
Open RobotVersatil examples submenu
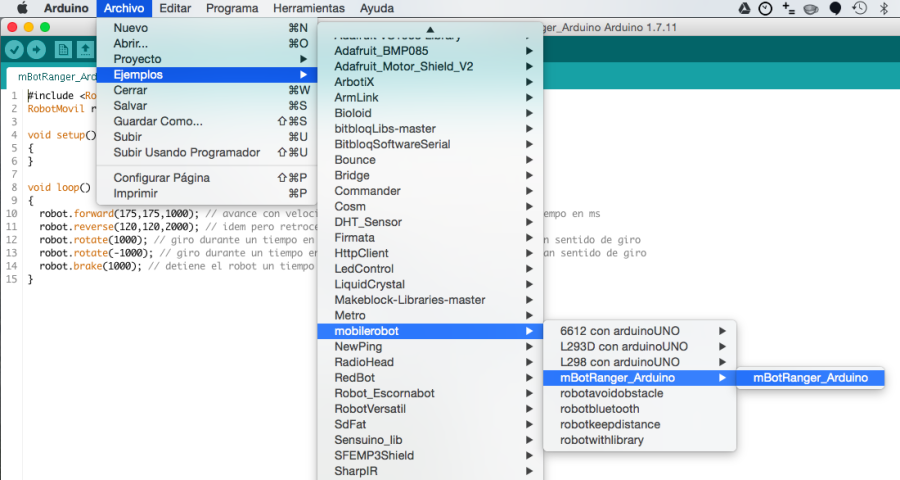(430, 408)
